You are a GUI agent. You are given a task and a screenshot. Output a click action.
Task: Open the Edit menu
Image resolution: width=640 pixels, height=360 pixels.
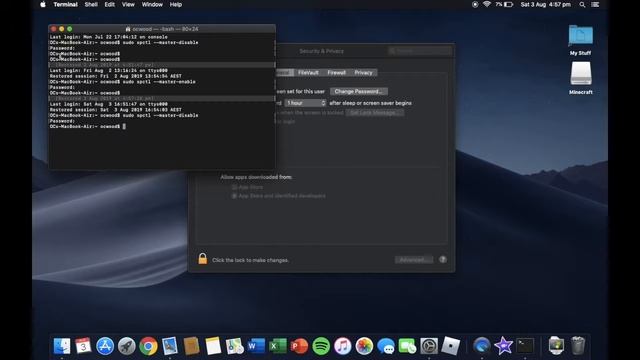[109, 4]
